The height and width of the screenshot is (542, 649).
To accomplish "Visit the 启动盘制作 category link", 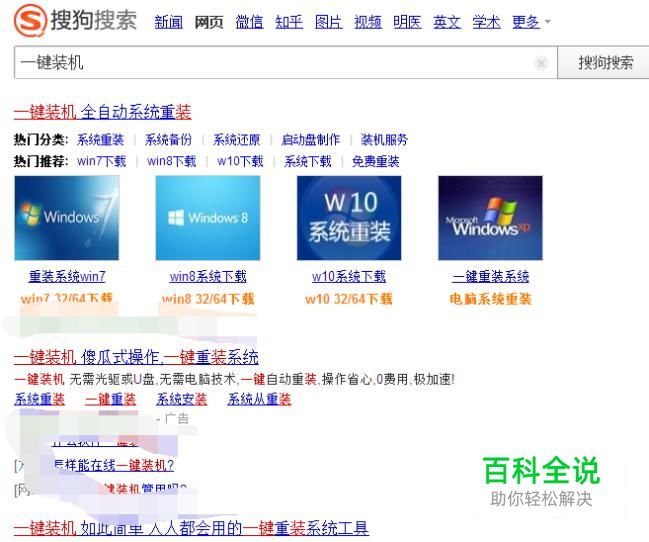I will coord(310,140).
